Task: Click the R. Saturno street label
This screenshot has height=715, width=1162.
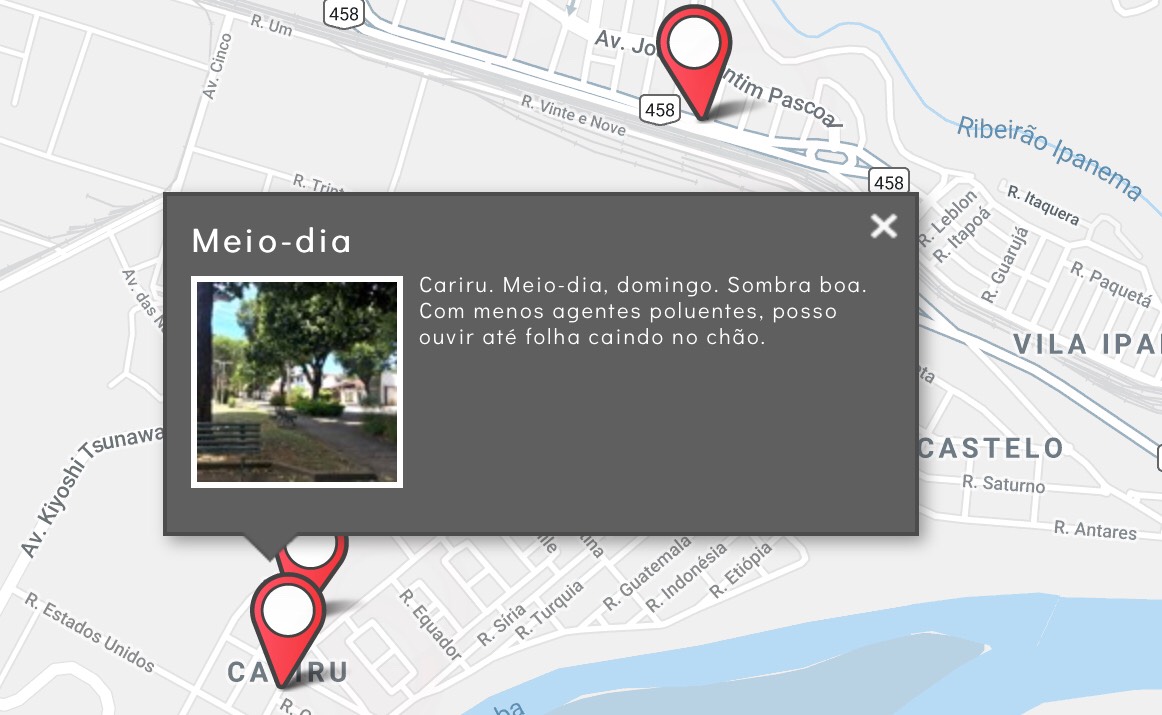Action: click(1002, 483)
